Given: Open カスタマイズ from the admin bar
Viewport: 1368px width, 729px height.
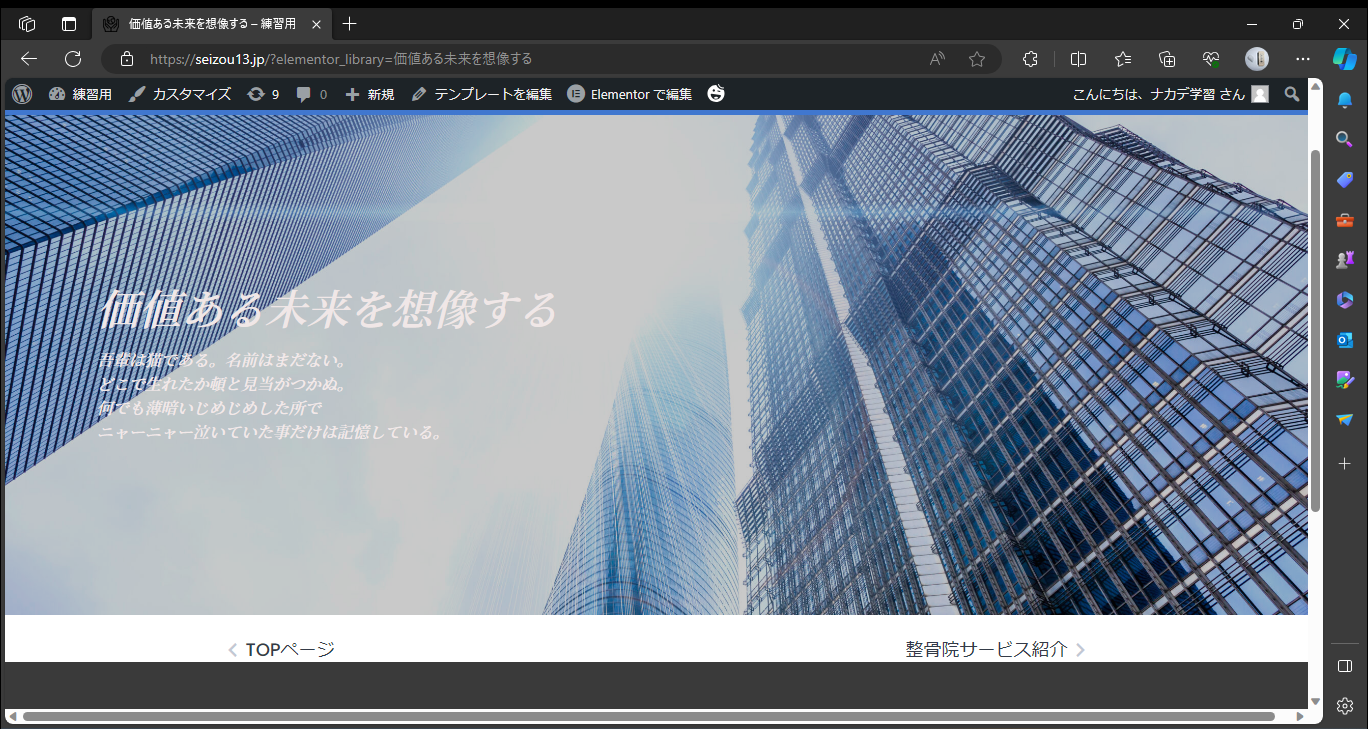Looking at the screenshot, I should tap(180, 93).
